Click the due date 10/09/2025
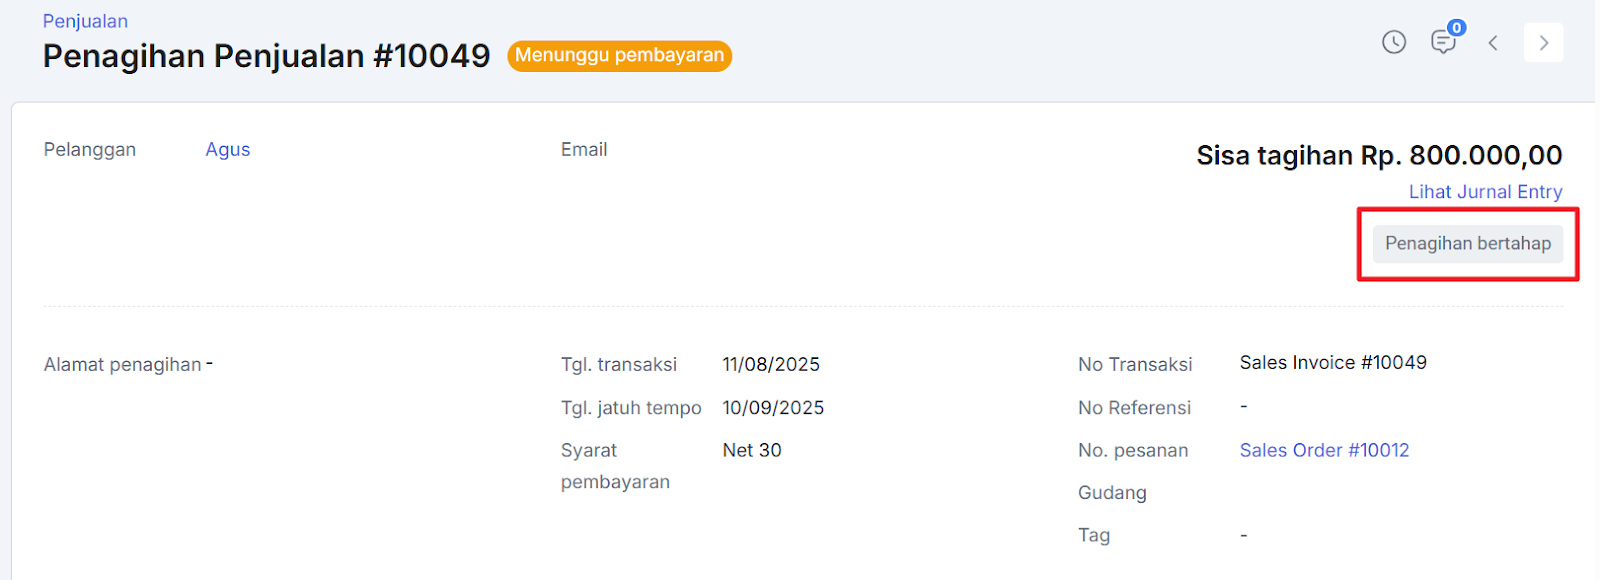Image resolution: width=1600 pixels, height=580 pixels. tap(773, 408)
